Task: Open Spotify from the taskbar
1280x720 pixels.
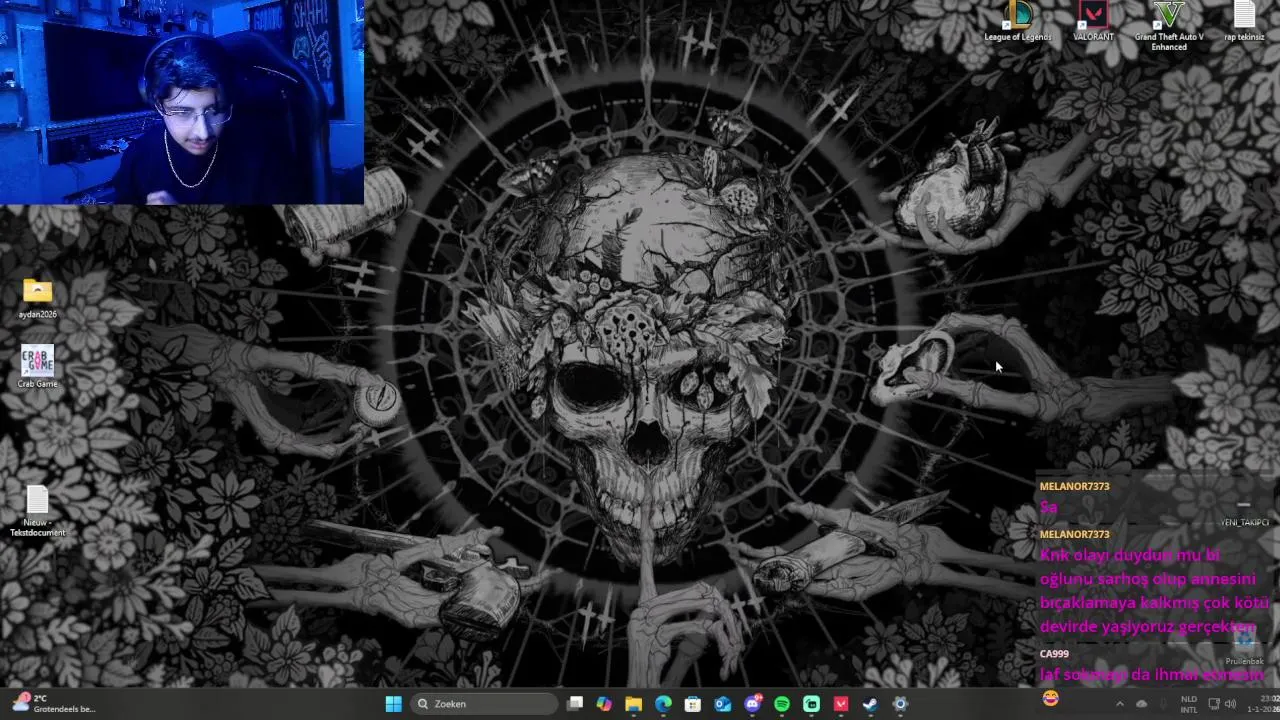Action: click(782, 704)
